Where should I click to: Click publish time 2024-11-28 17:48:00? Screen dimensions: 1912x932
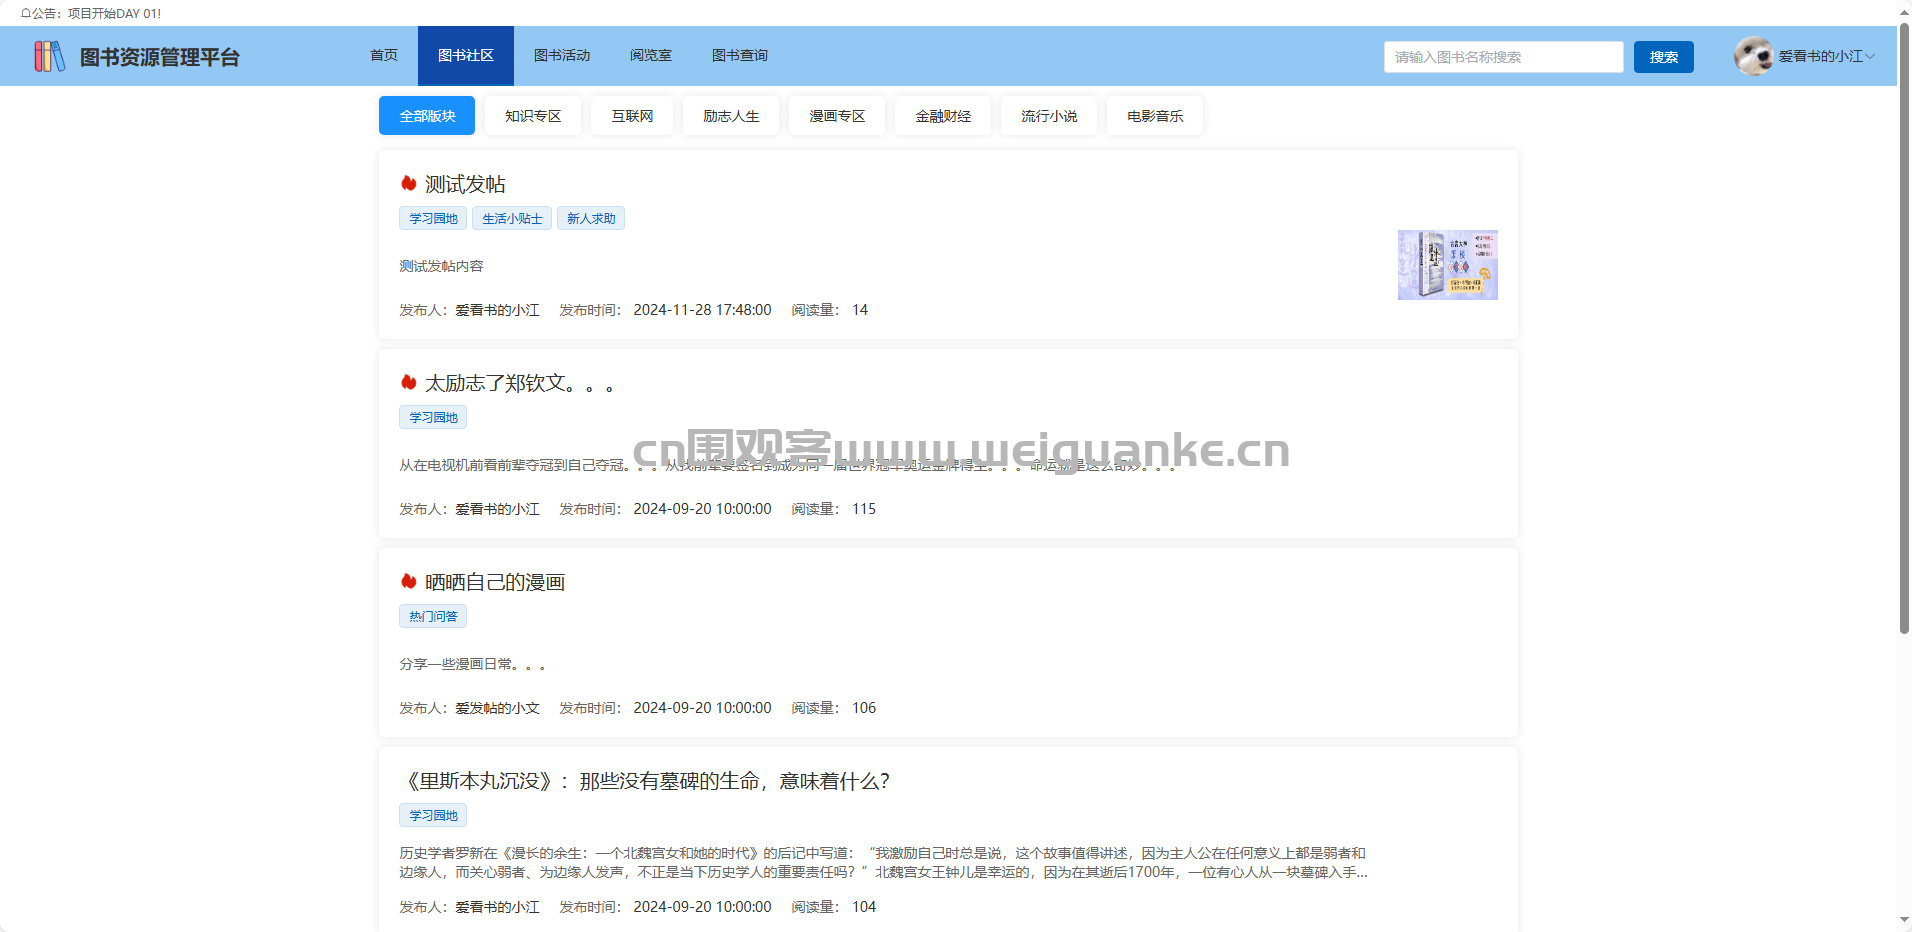[702, 310]
